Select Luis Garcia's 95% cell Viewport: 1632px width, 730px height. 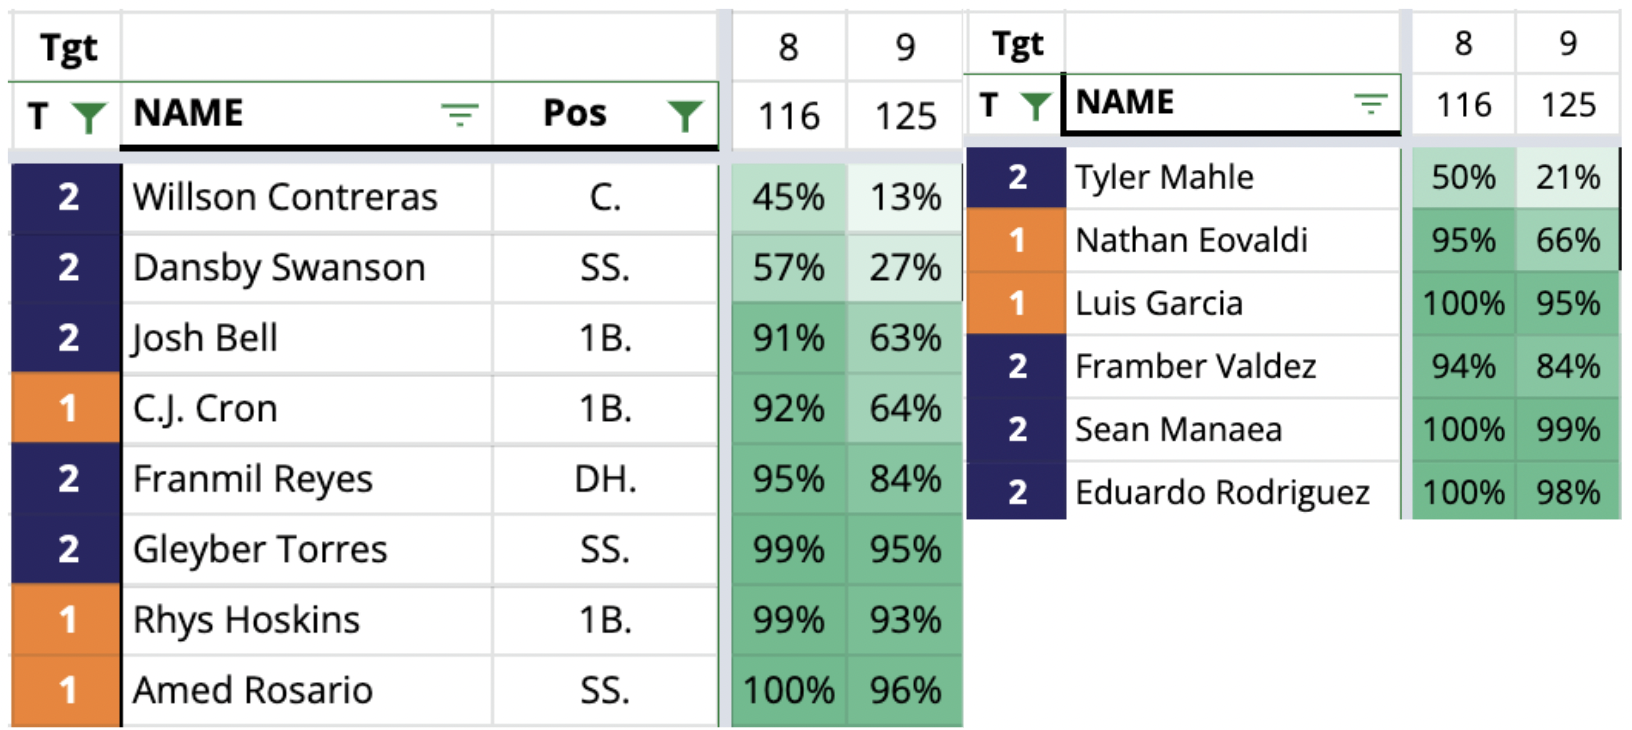(x=1568, y=303)
